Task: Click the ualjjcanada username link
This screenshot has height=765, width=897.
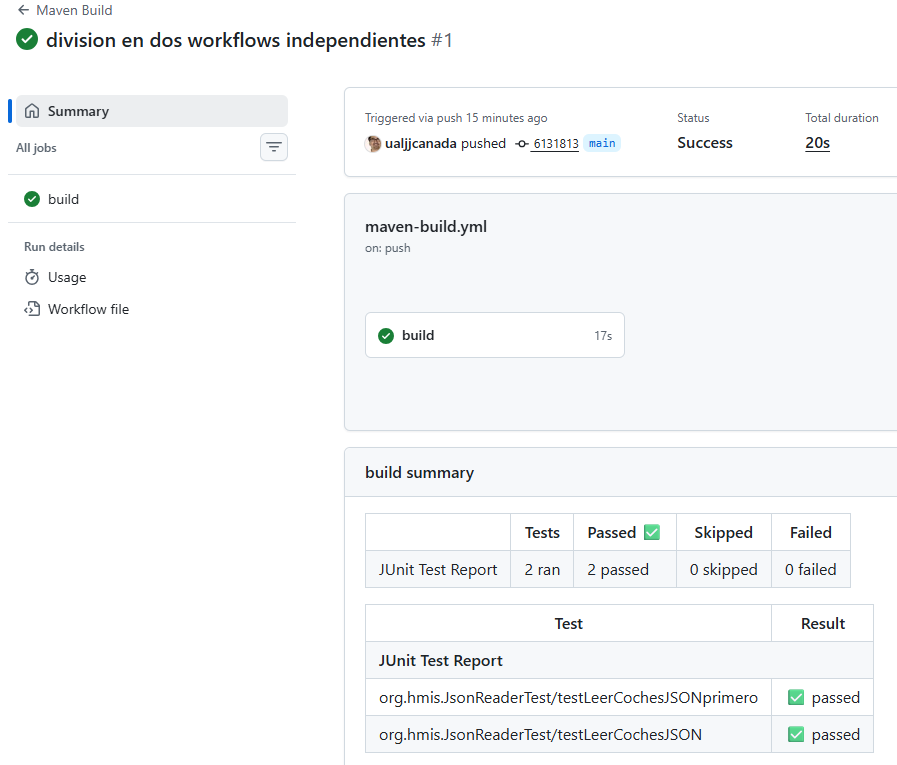Action: coord(421,143)
